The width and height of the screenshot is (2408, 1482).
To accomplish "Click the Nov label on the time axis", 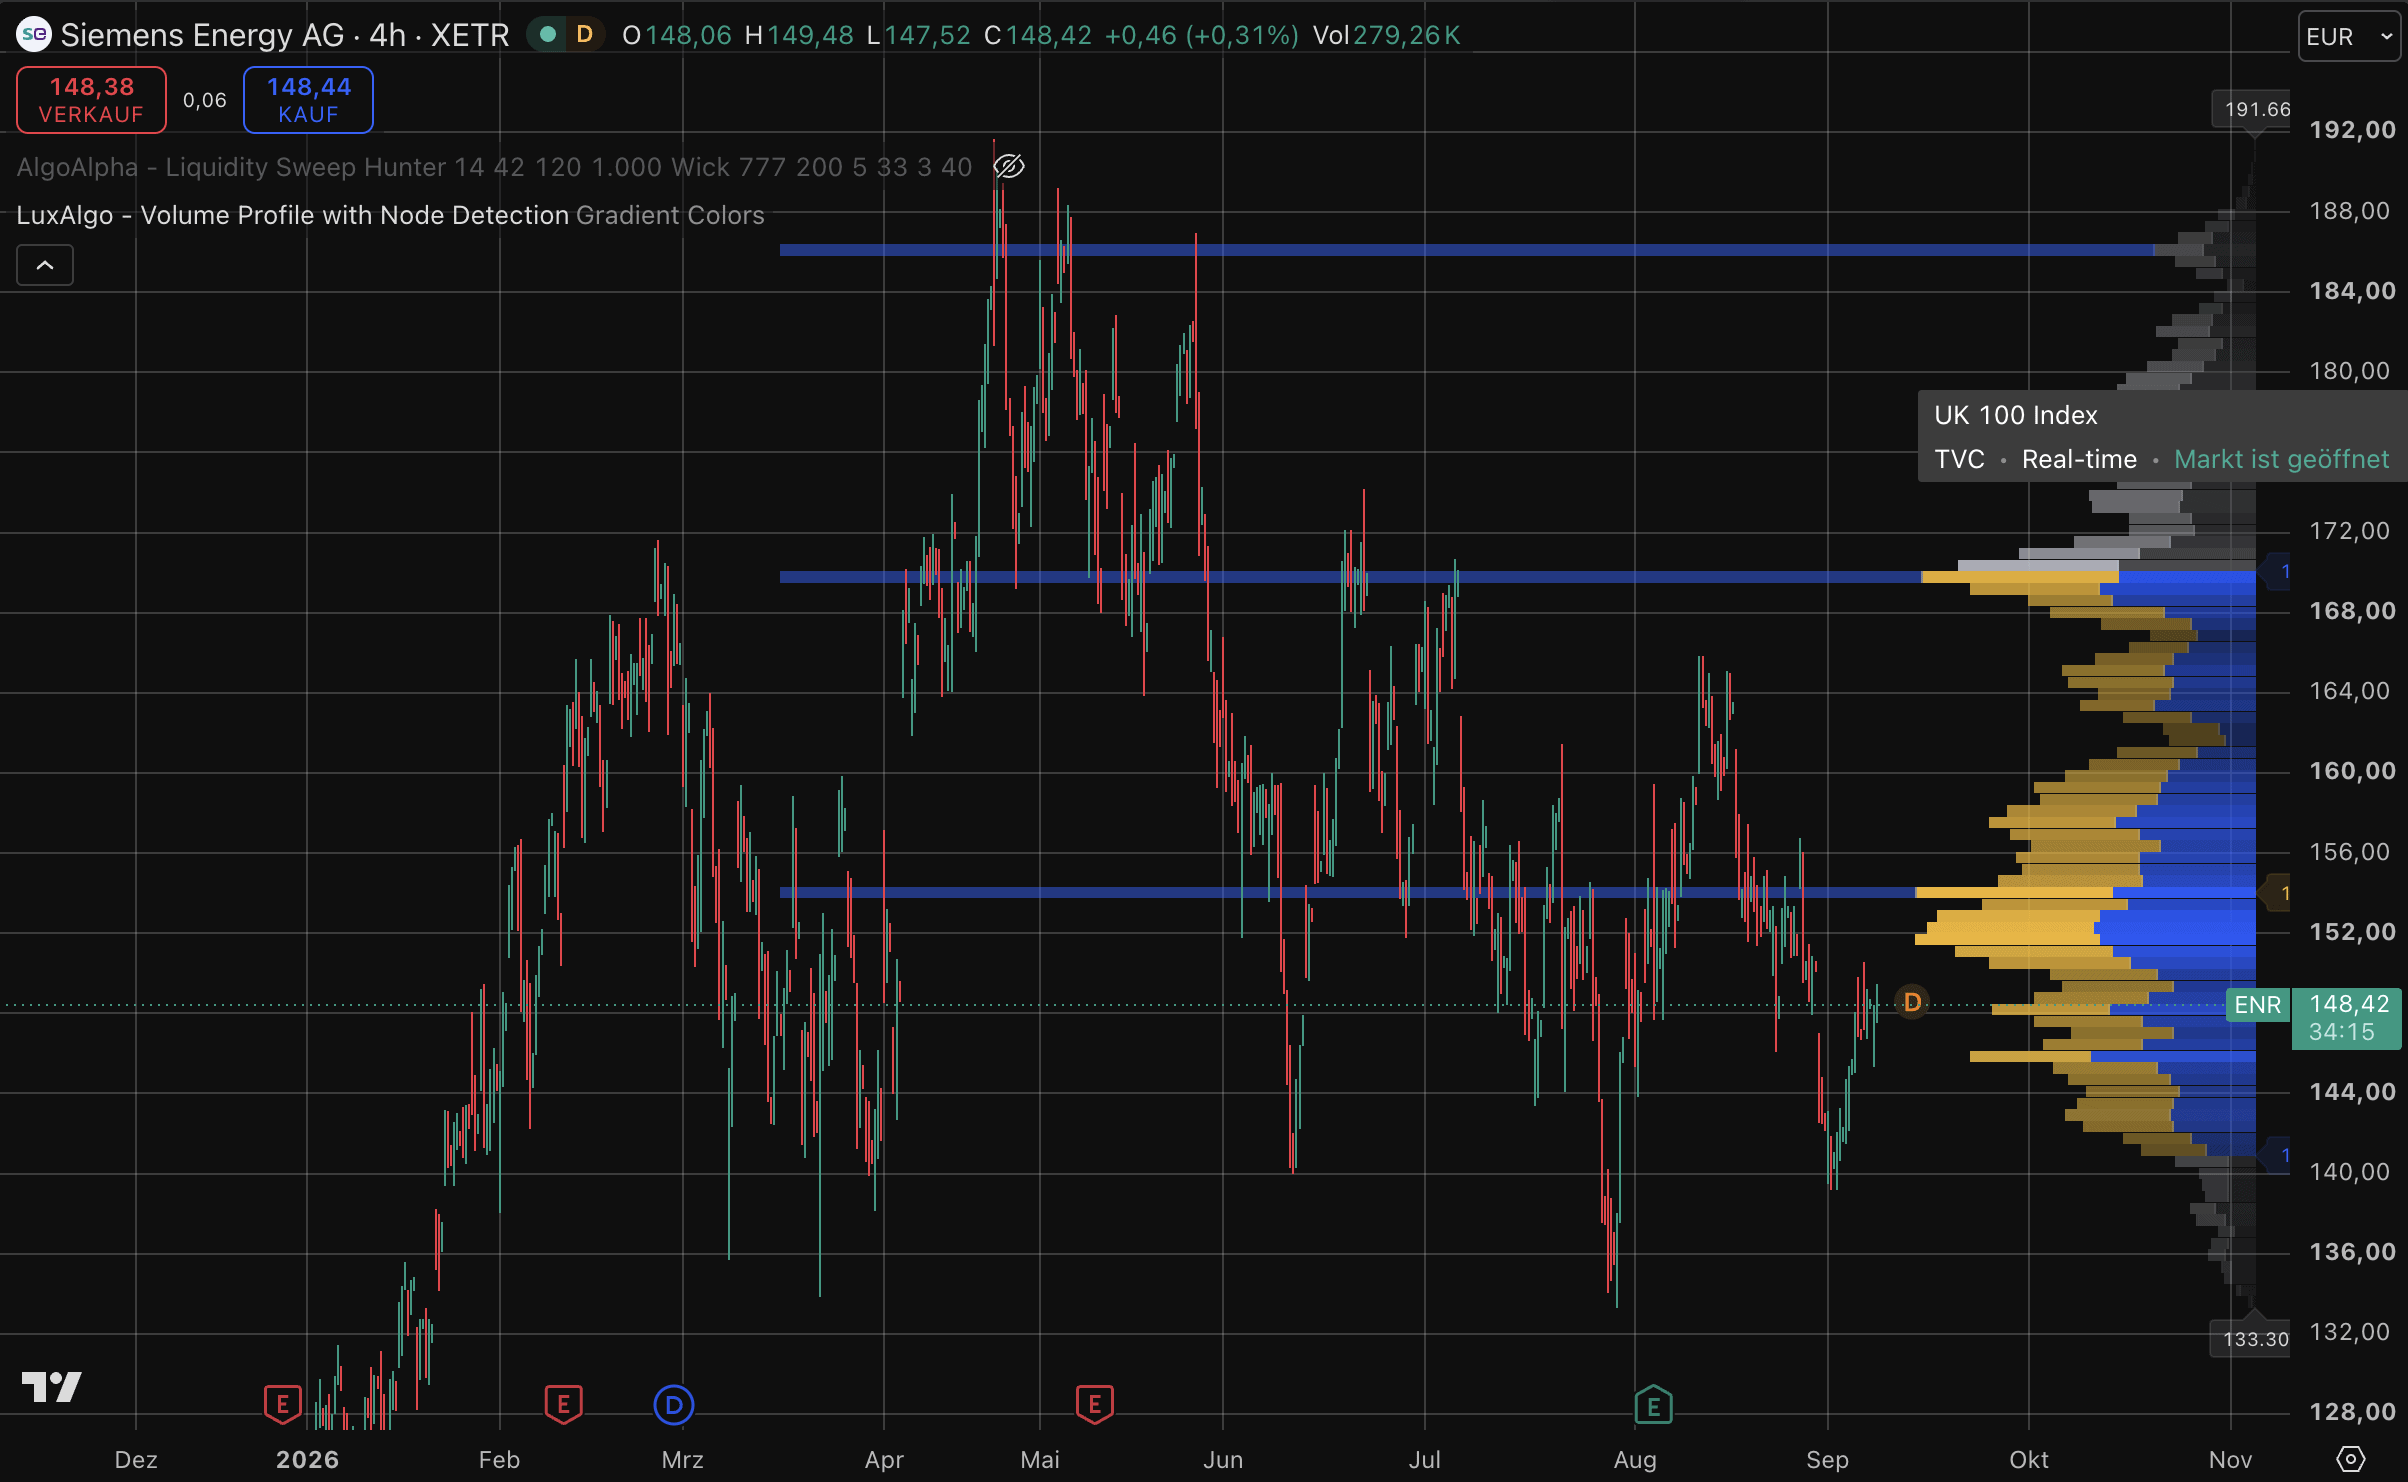I will (x=2230, y=1459).
